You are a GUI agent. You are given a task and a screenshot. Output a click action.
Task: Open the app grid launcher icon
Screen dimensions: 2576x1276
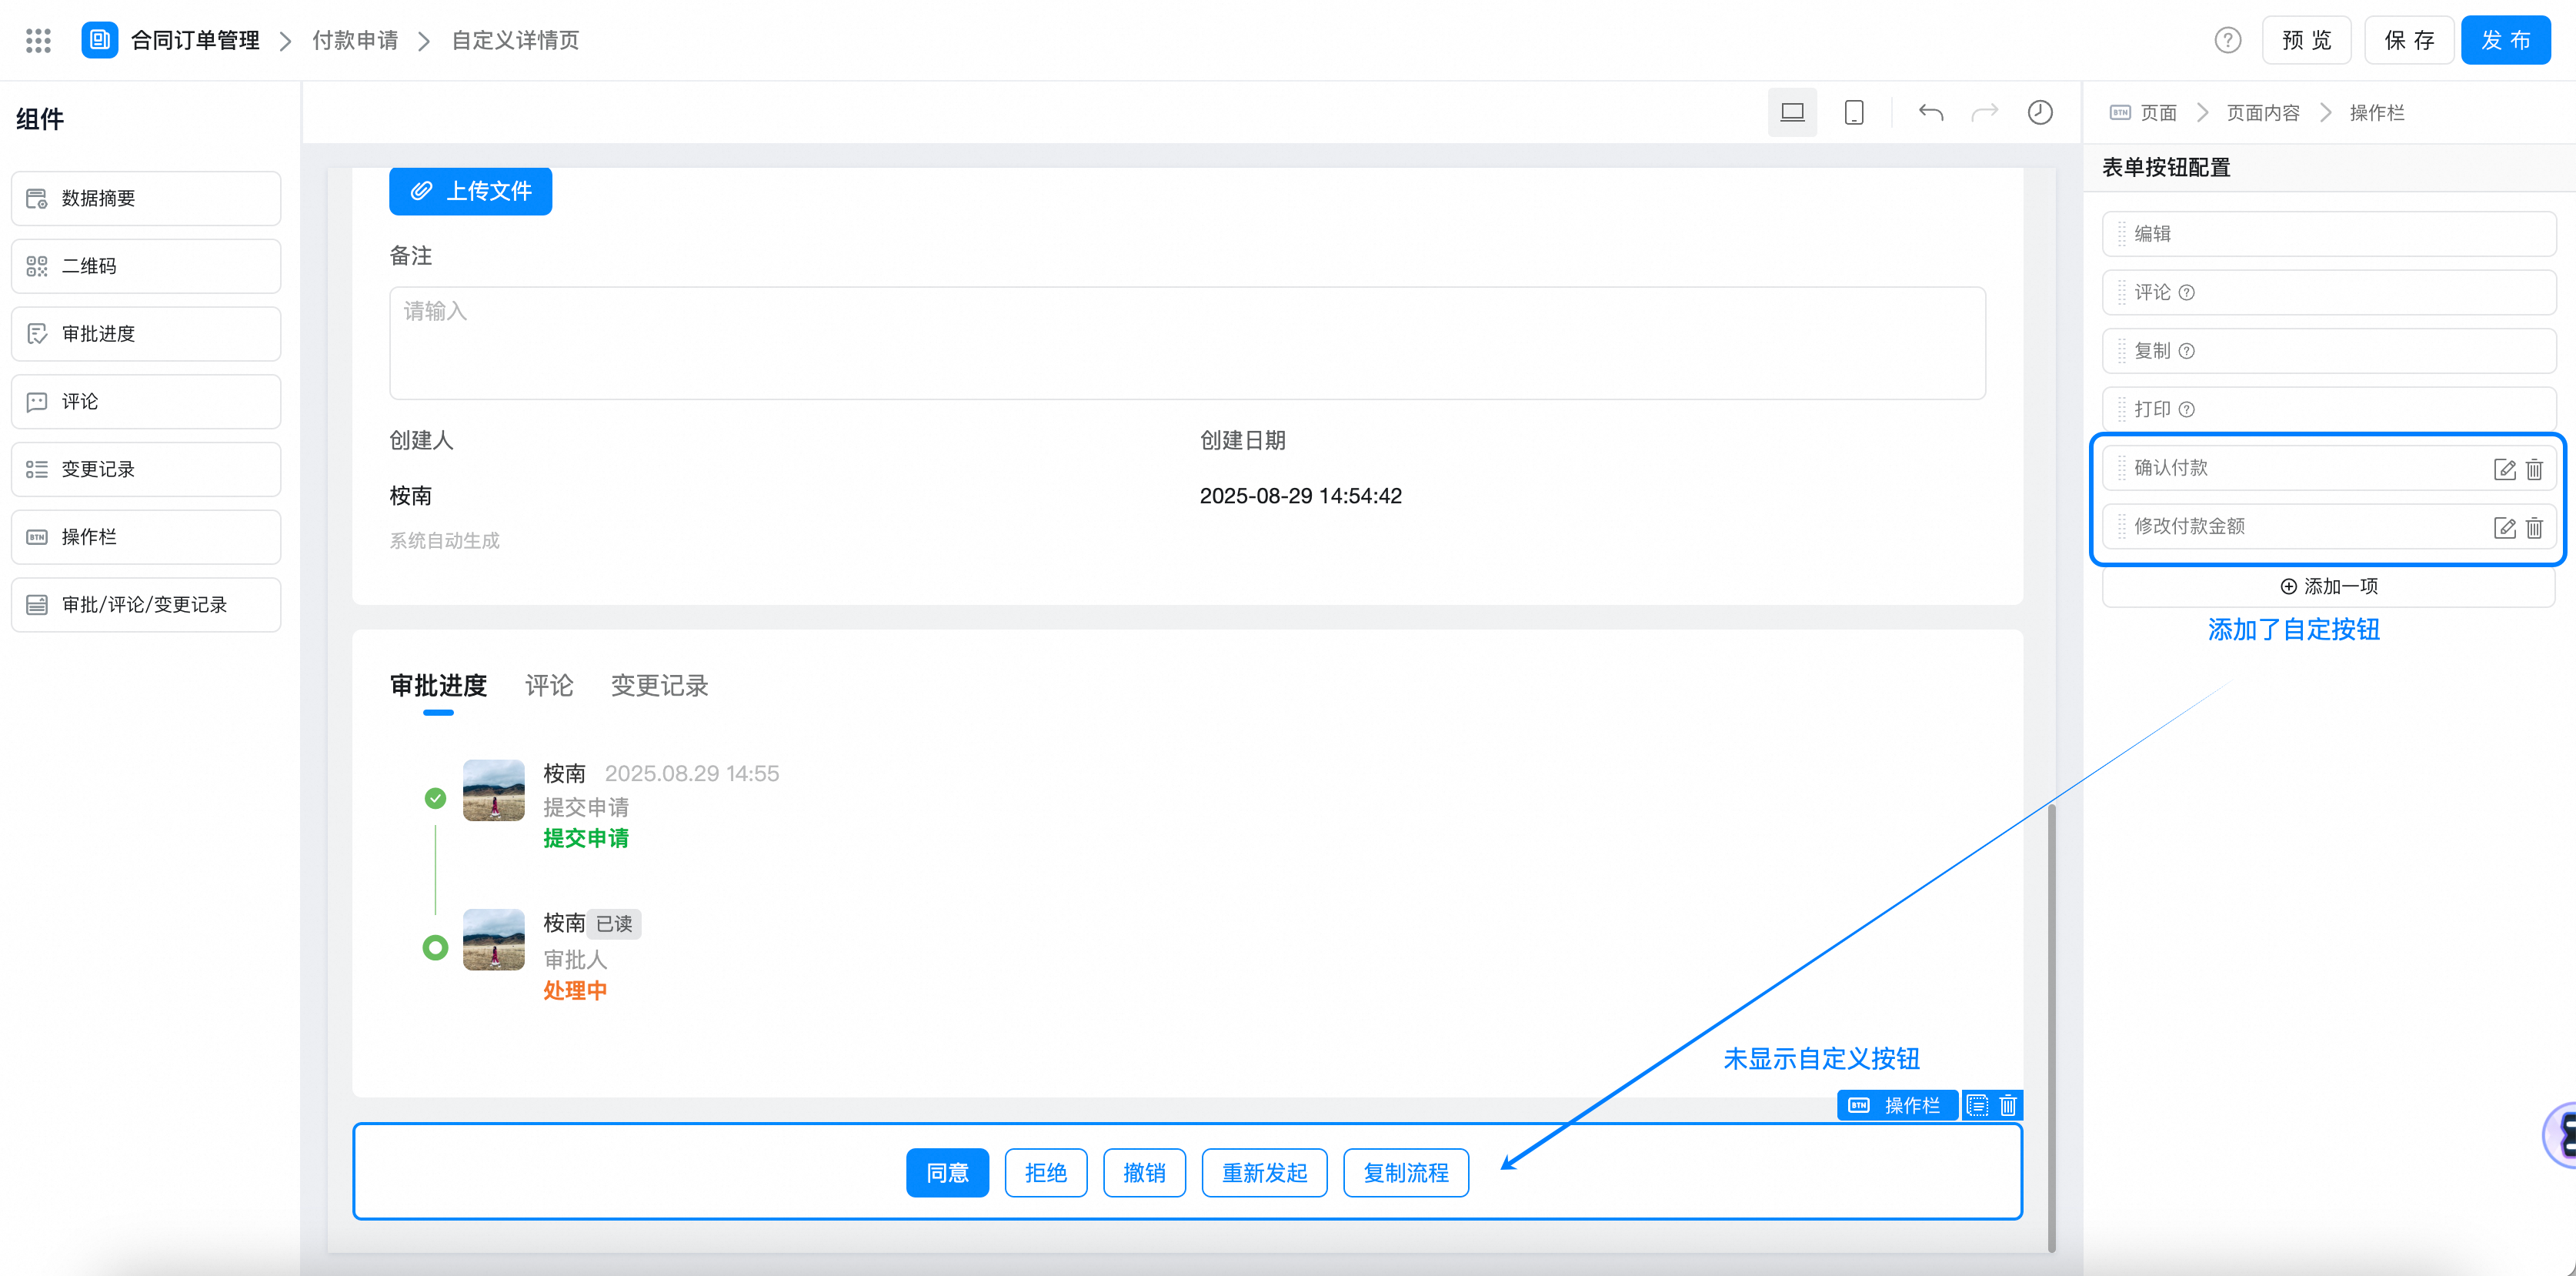pos(38,40)
